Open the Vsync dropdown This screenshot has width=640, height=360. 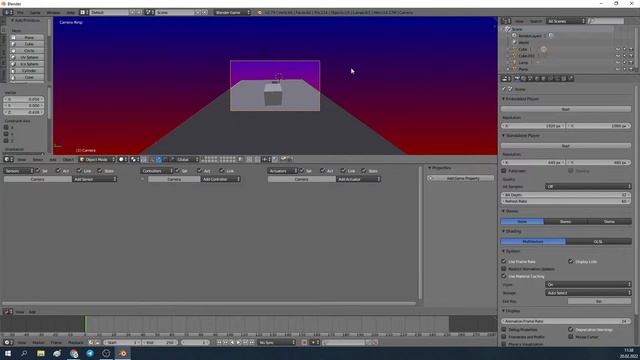[x=588, y=284]
